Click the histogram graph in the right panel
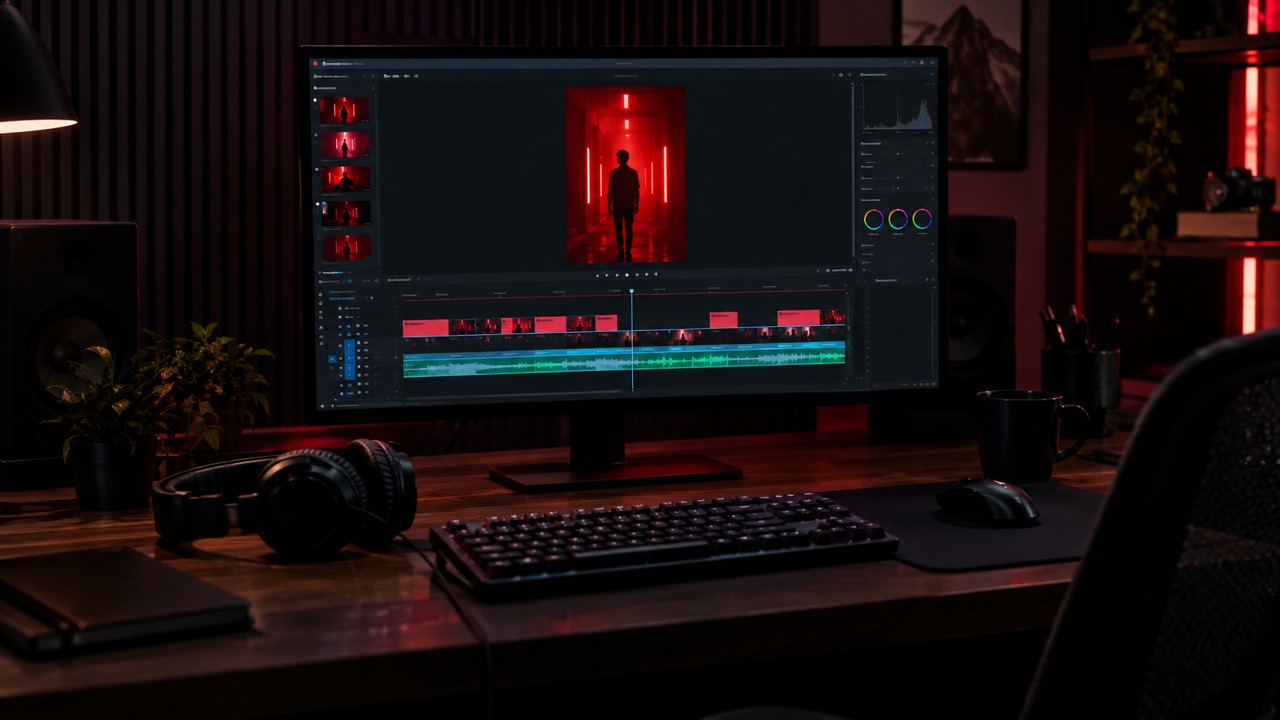The height and width of the screenshot is (720, 1280). click(898, 107)
